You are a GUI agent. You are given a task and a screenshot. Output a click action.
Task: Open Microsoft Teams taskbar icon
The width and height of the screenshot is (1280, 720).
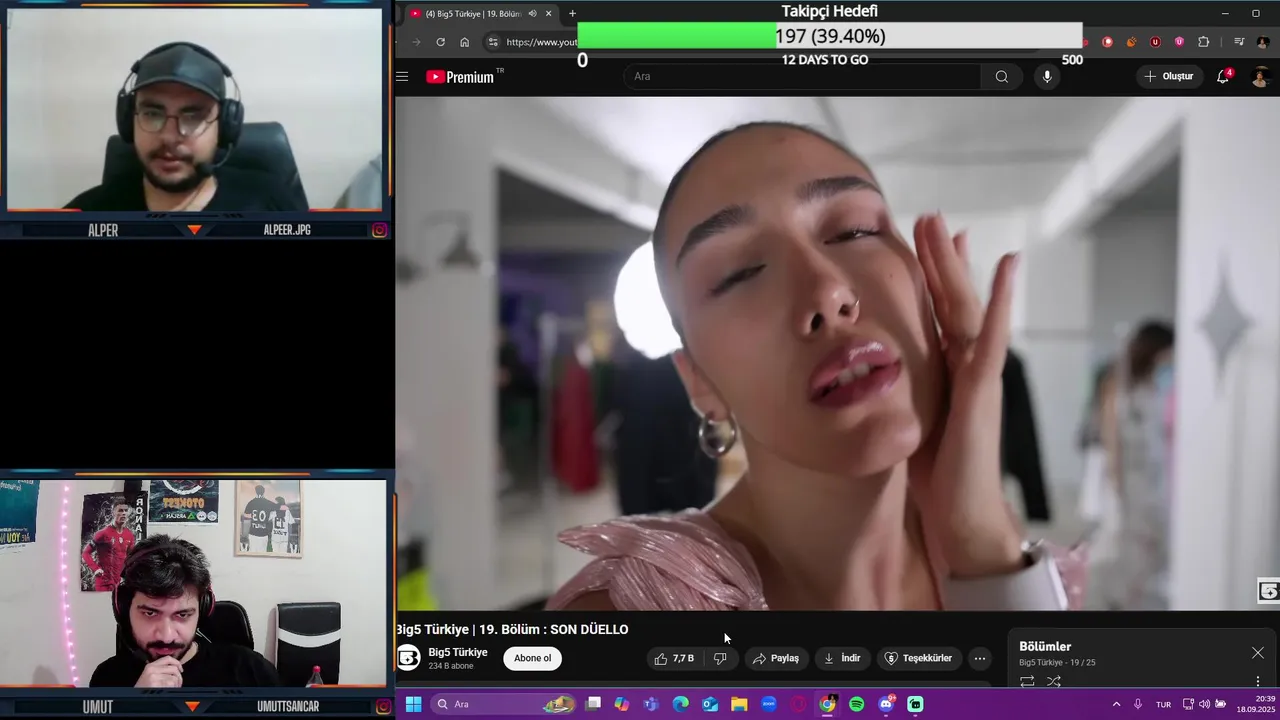pos(651,704)
